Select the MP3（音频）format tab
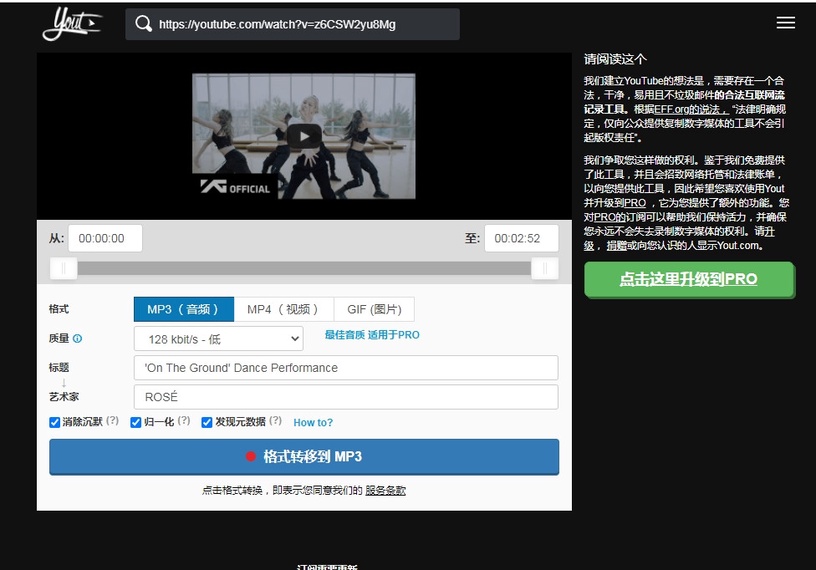 point(184,309)
